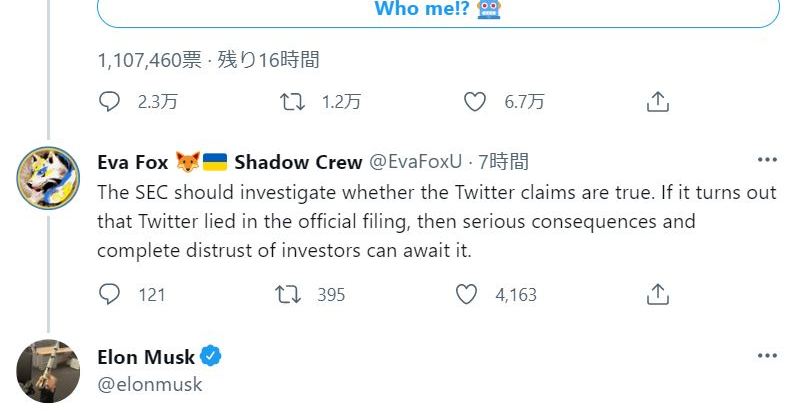Like Eva Fox's tweet with 4,163 likes
795x416 pixels.
point(466,294)
